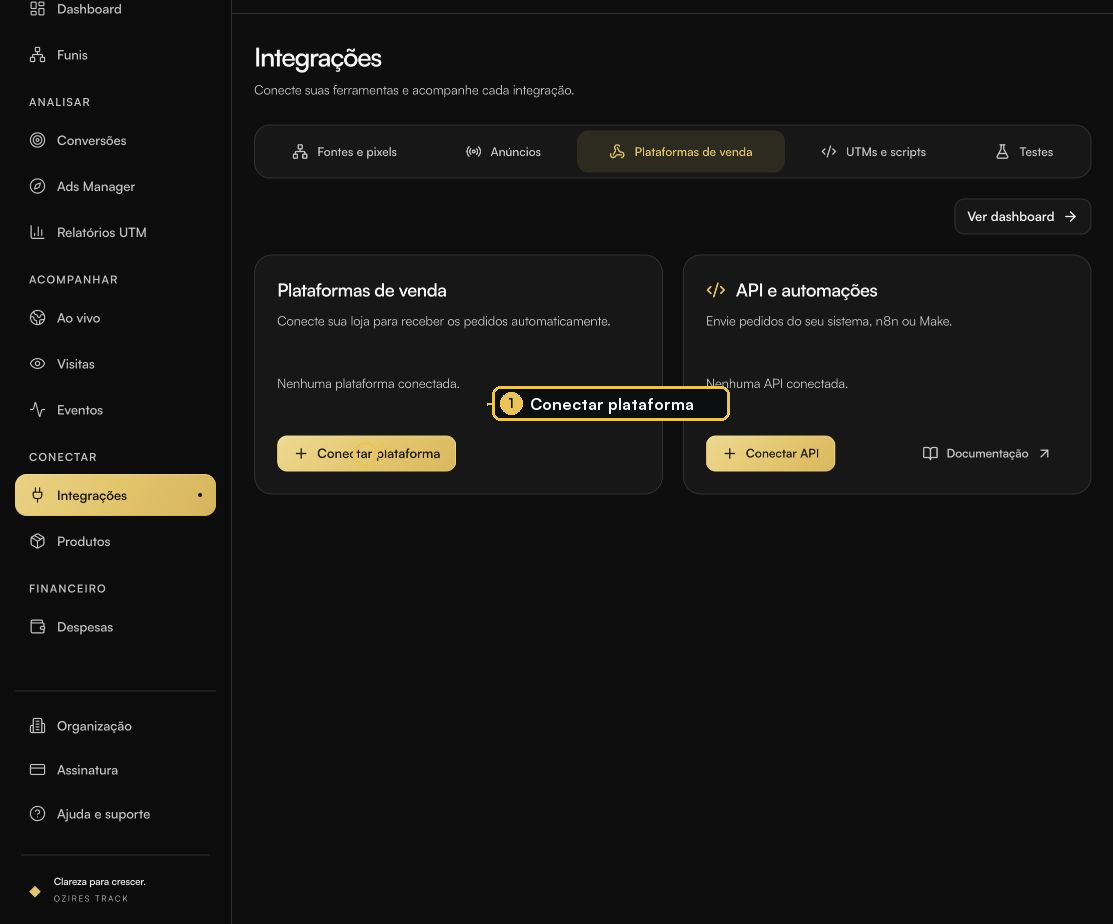The height and width of the screenshot is (924, 1113).
Task: Click 'Clareza para crescer.' footer text
Action: pos(99,881)
